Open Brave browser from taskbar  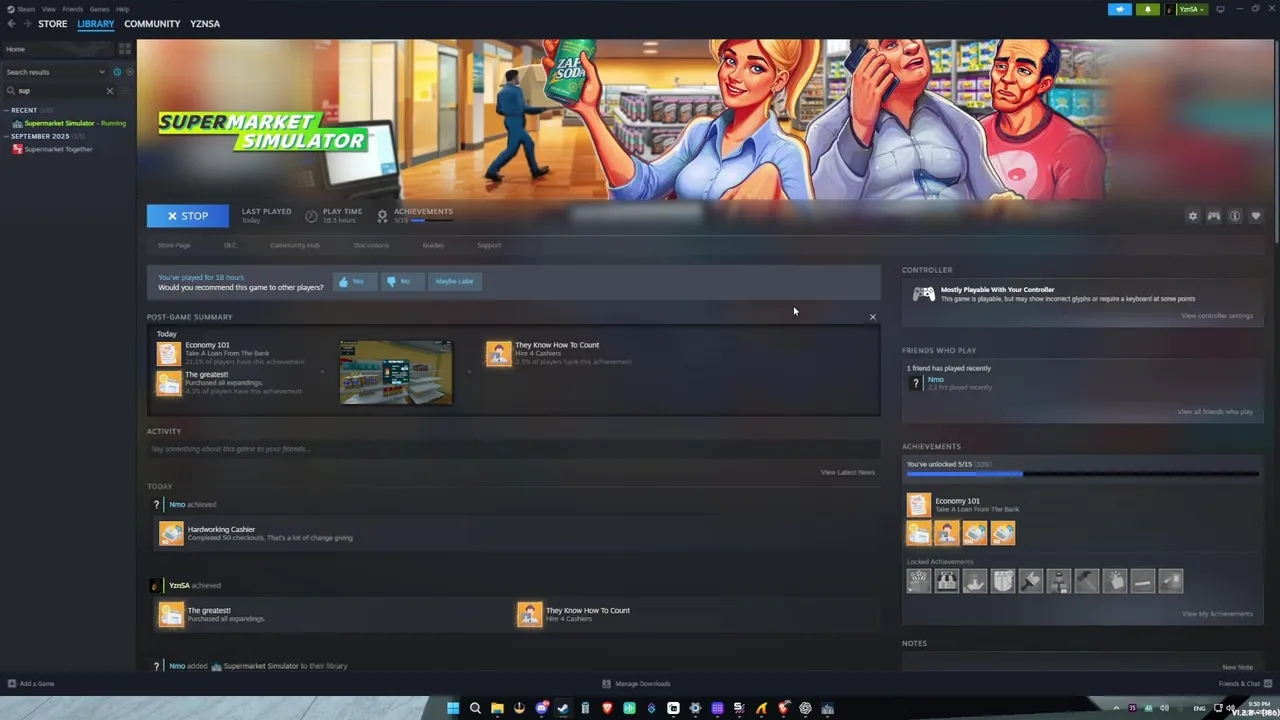pyautogui.click(x=607, y=709)
